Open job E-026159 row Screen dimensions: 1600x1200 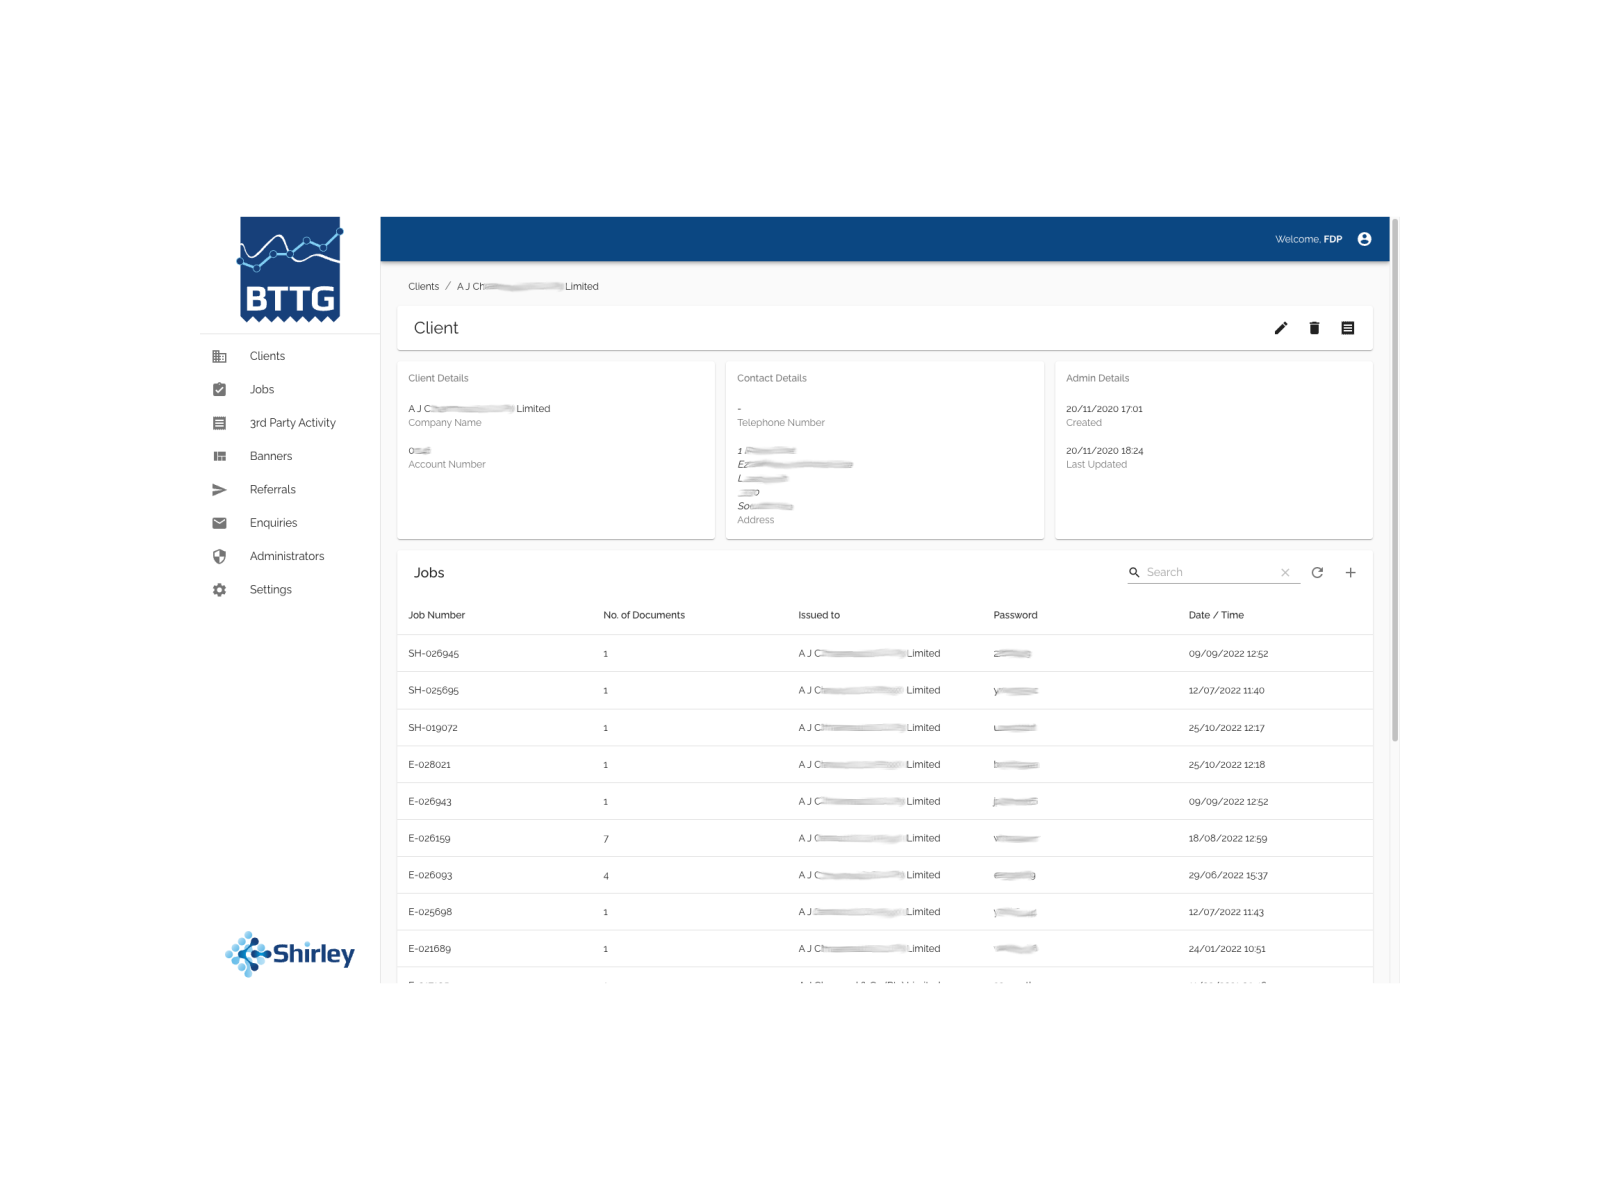point(885,839)
